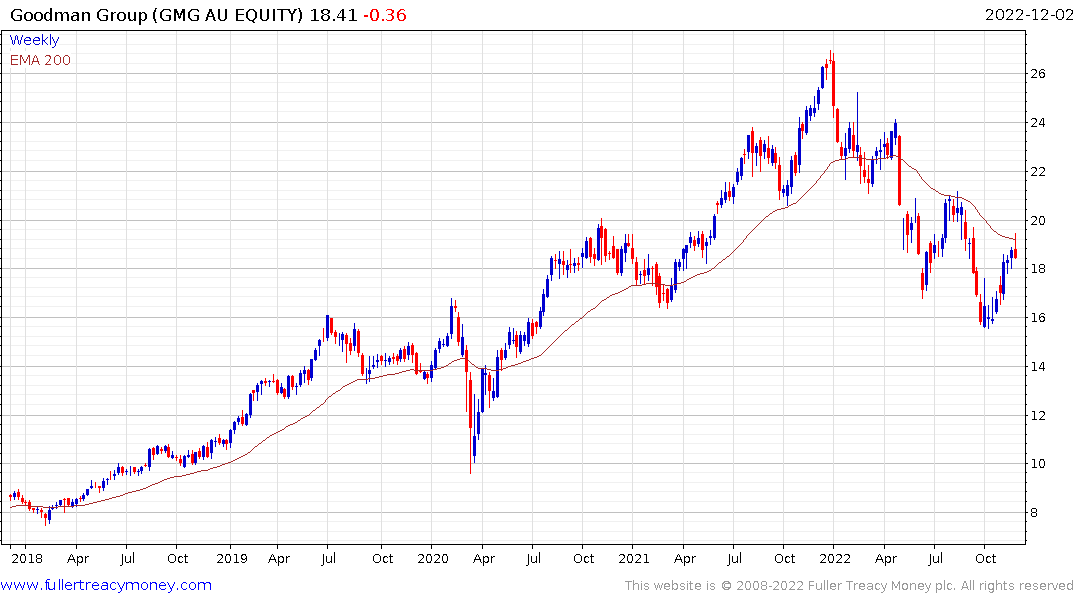Click the 10 price axis label
The image size is (1075, 600).
point(1038,464)
